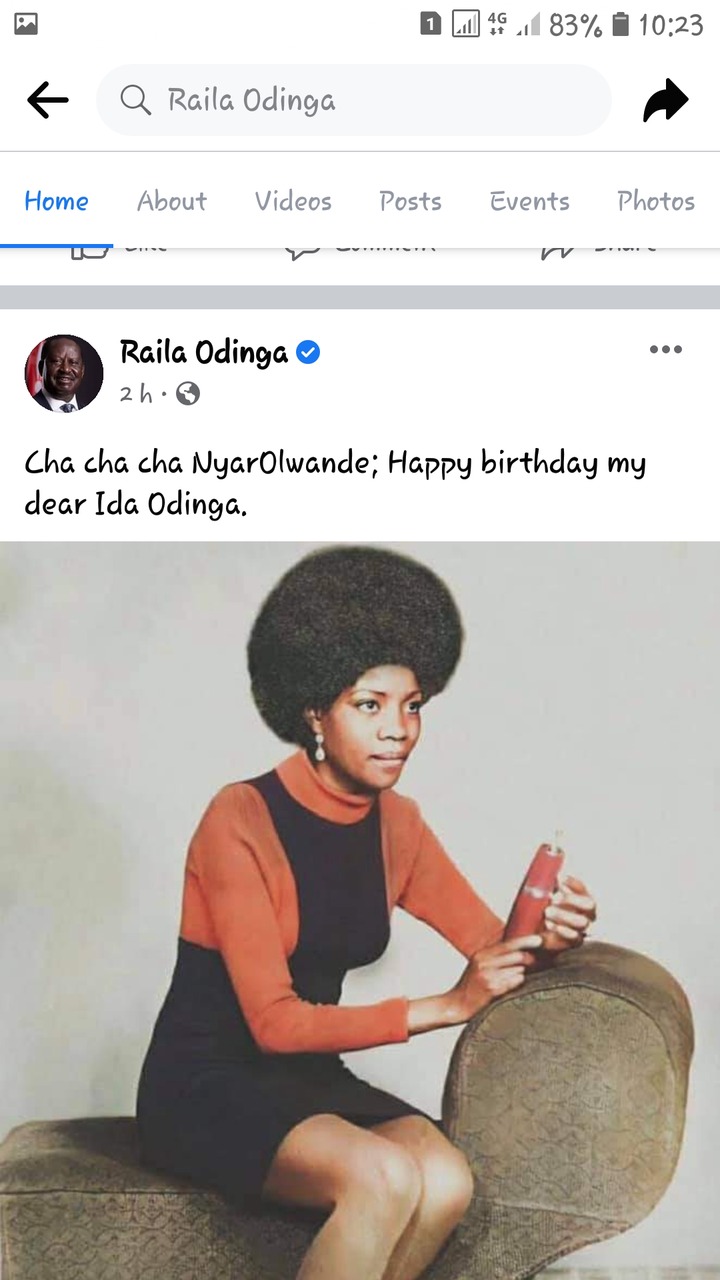The image size is (720, 1280).
Task: Select the Photos tab
Action: (x=656, y=201)
